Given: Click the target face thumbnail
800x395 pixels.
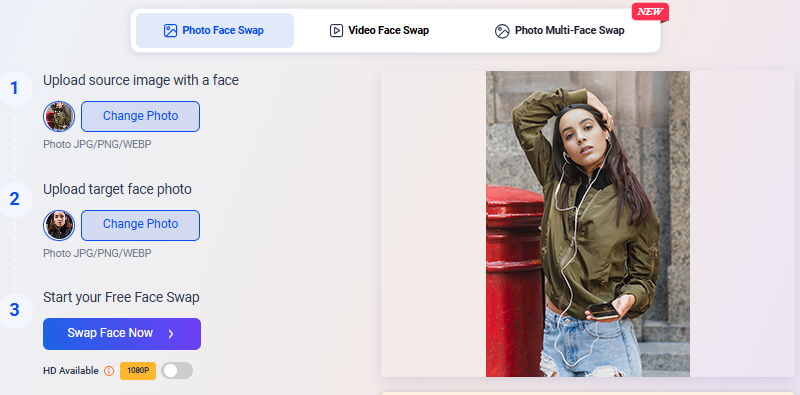Looking at the screenshot, I should [x=59, y=225].
